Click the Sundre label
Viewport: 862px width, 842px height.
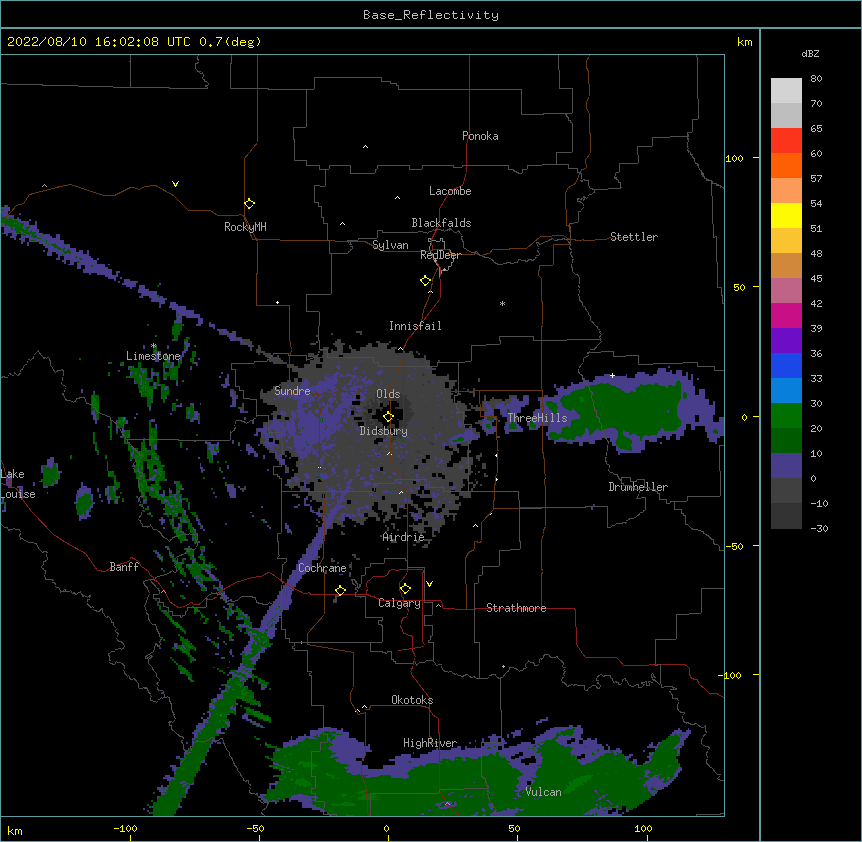pyautogui.click(x=292, y=391)
